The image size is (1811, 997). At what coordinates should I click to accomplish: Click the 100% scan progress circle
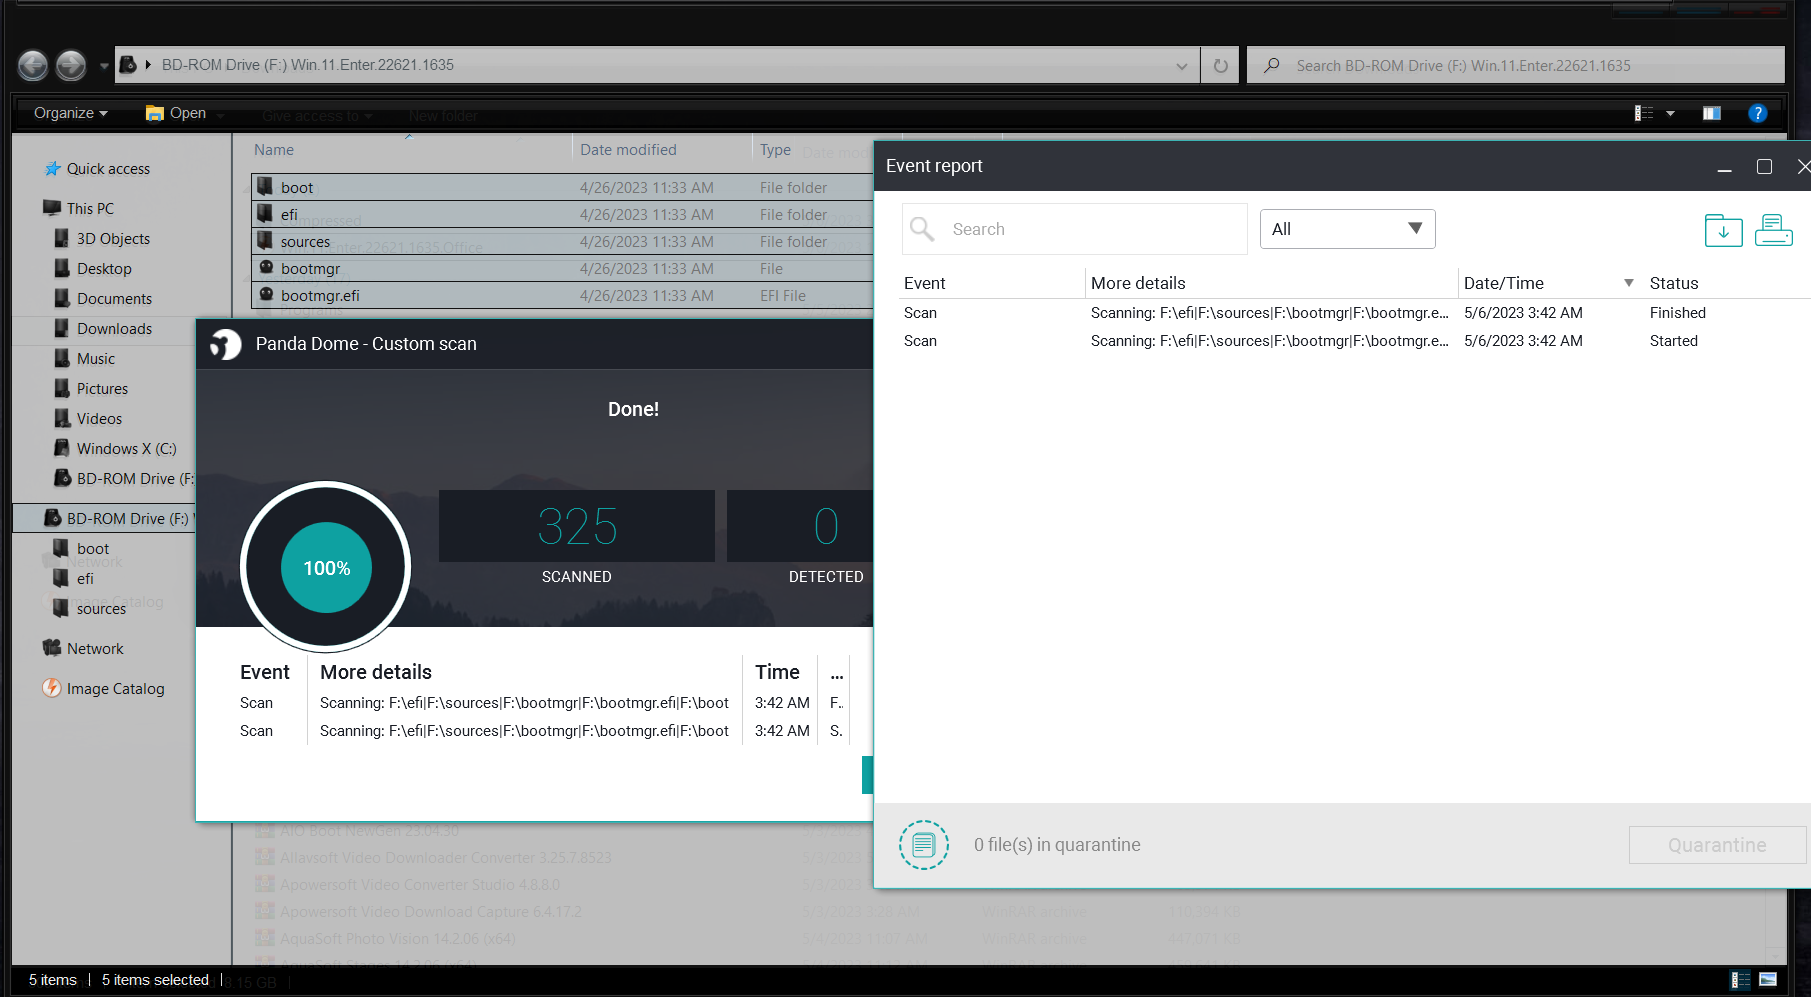tap(326, 567)
